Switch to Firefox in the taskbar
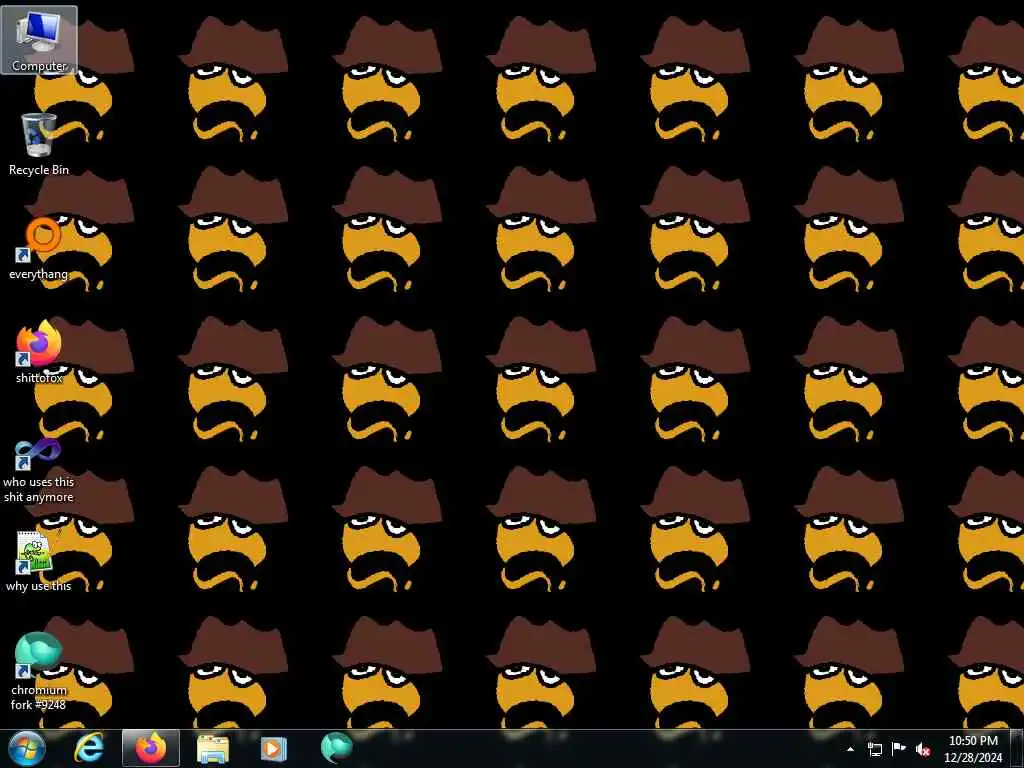This screenshot has width=1024, height=768. 151,748
